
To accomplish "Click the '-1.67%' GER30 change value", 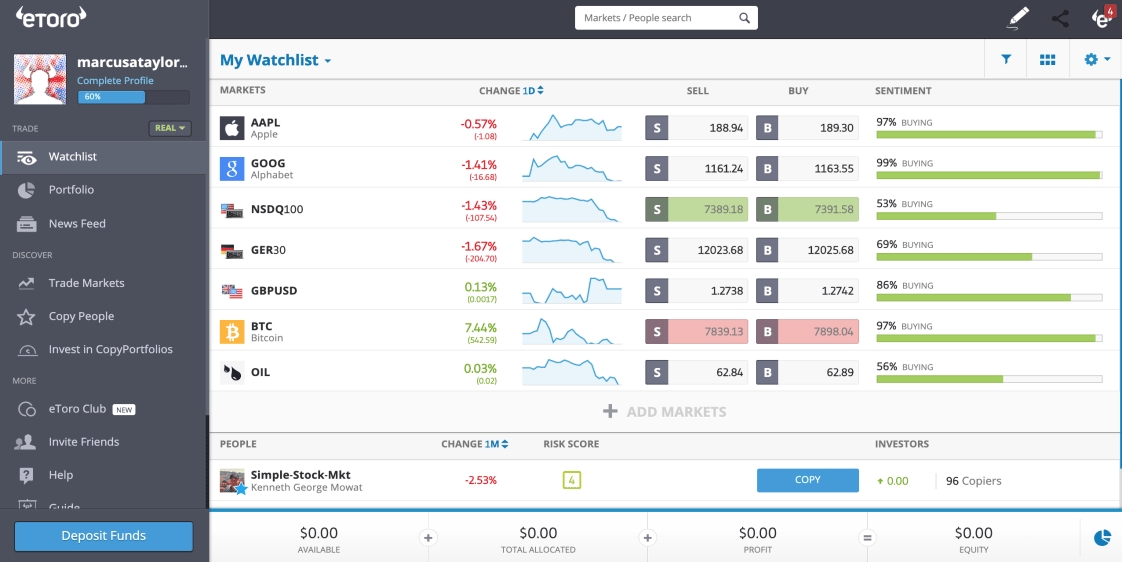I will pyautogui.click(x=479, y=246).
